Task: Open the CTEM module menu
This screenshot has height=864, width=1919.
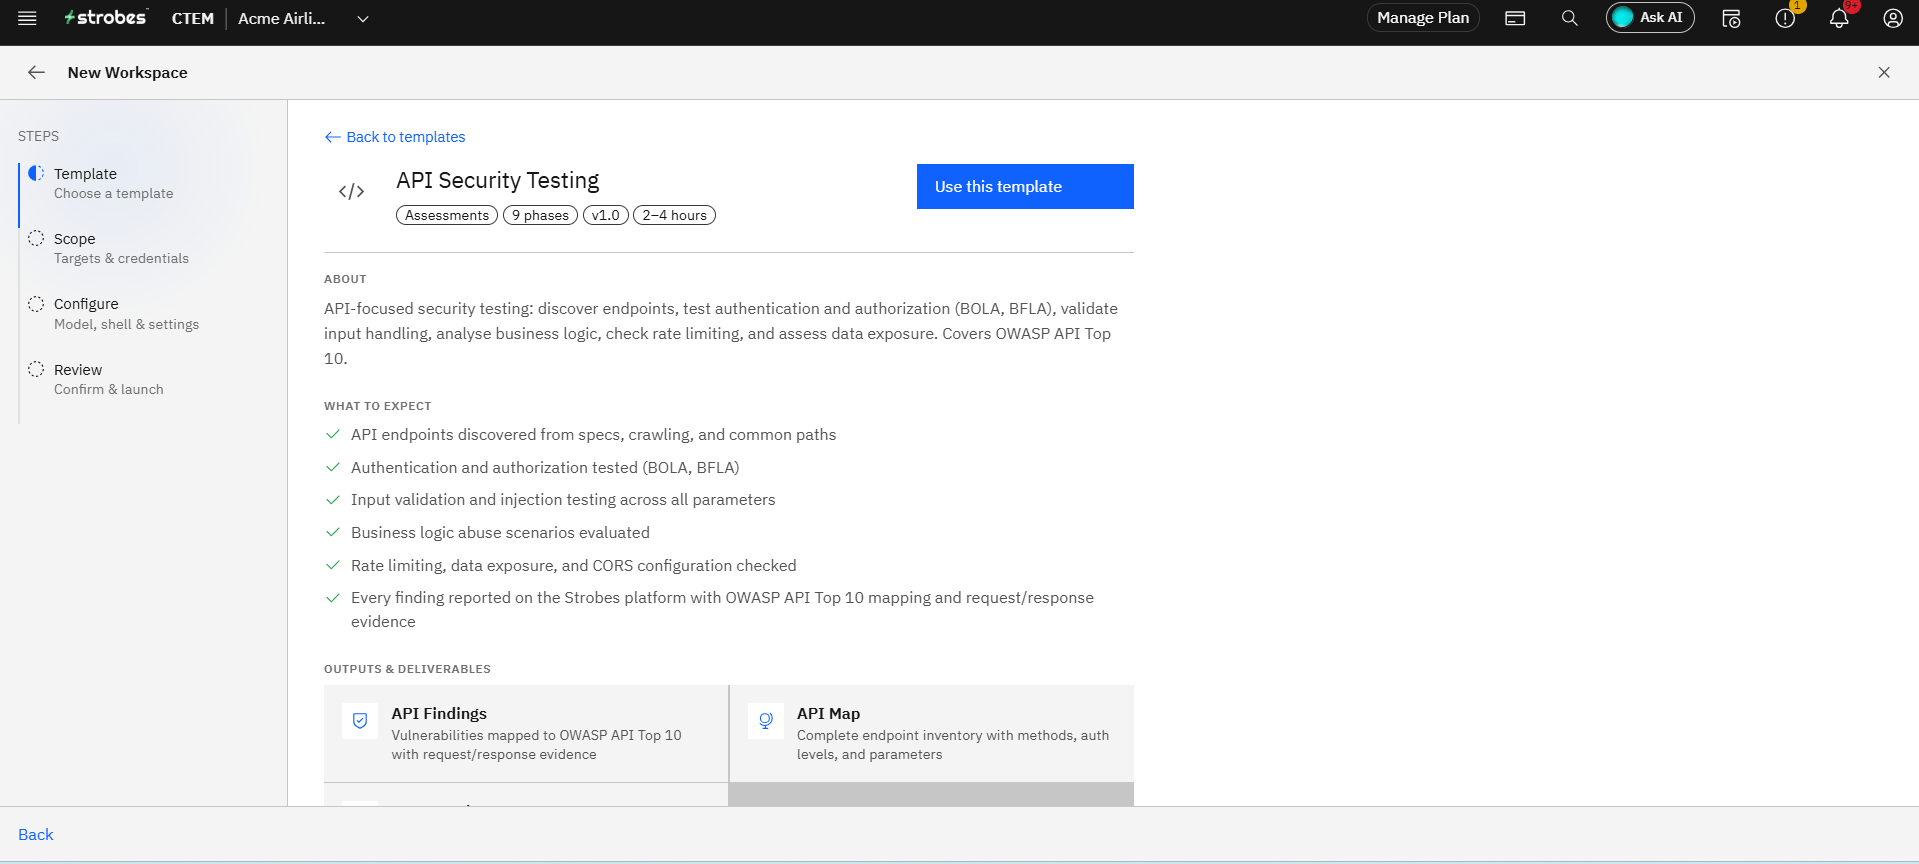Action: coord(193,18)
